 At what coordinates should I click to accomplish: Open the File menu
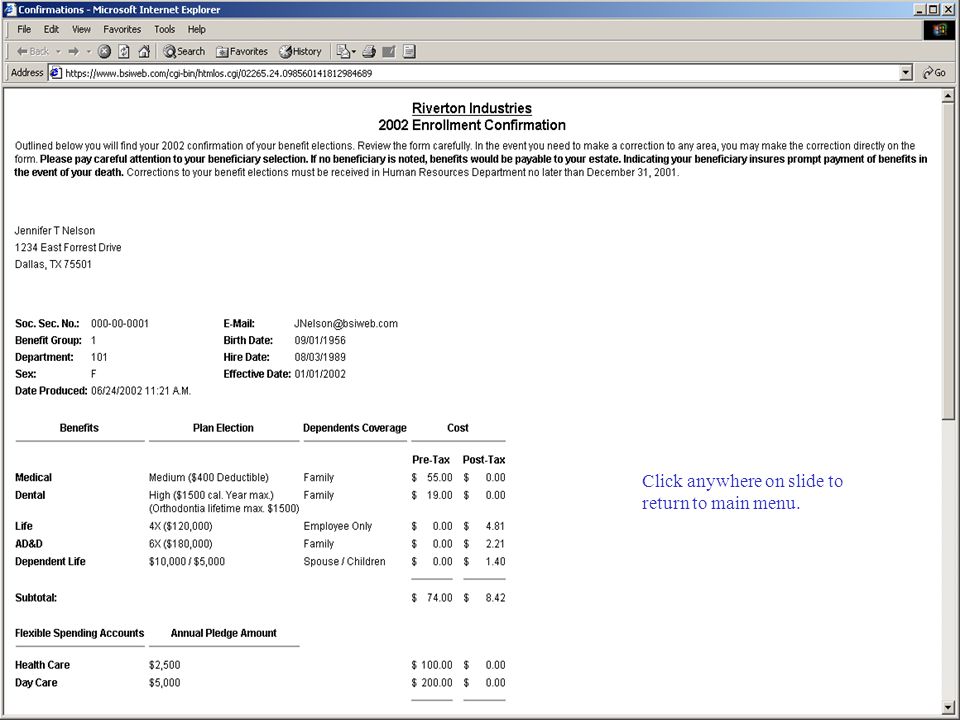24,29
